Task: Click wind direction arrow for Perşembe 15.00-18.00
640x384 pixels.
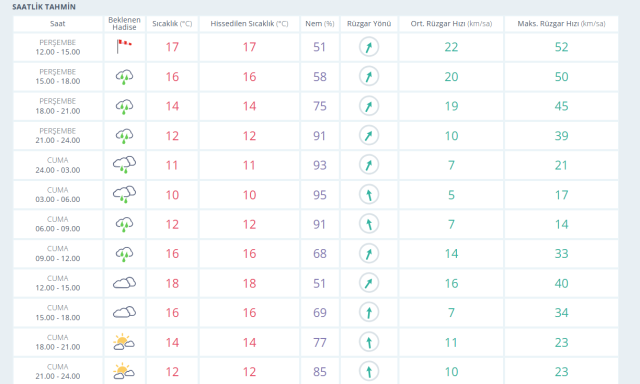Action: [x=369, y=76]
